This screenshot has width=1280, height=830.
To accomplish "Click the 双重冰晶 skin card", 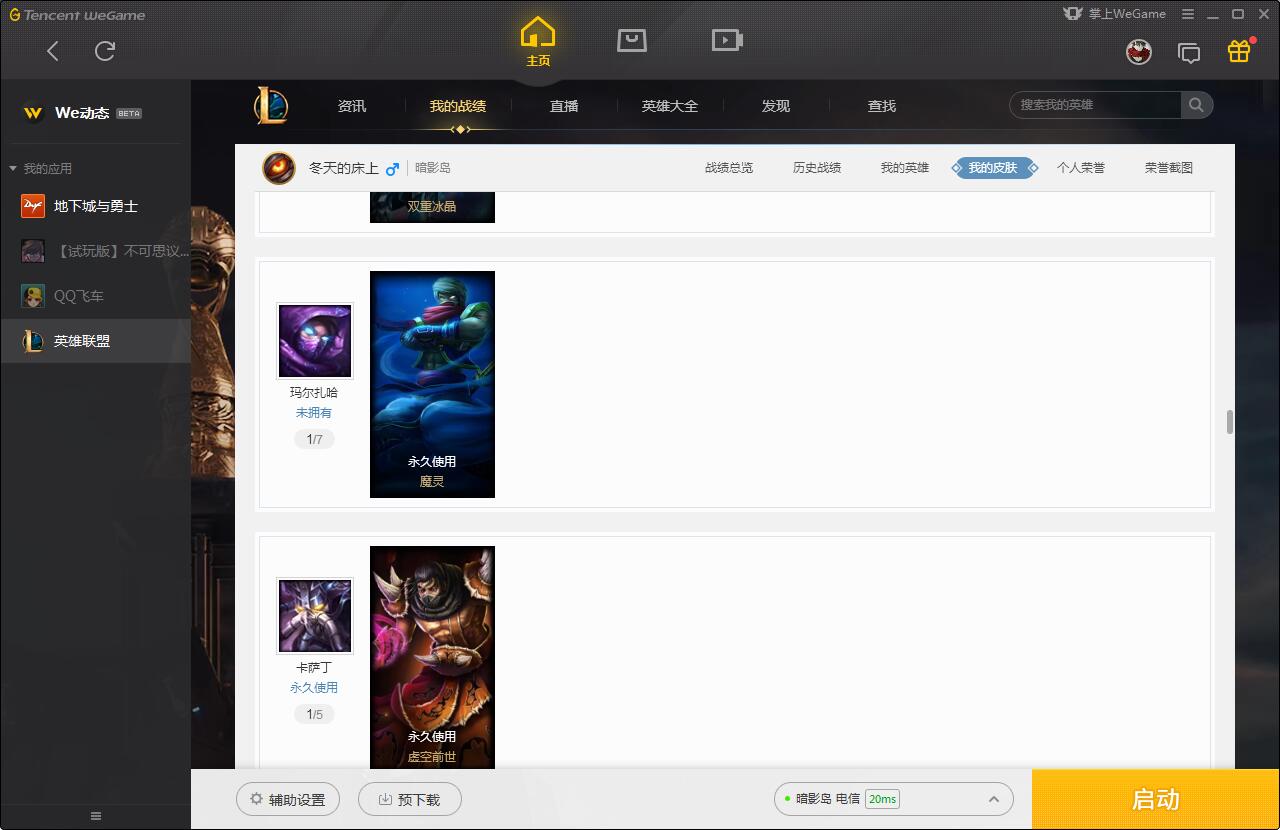I will point(432,207).
